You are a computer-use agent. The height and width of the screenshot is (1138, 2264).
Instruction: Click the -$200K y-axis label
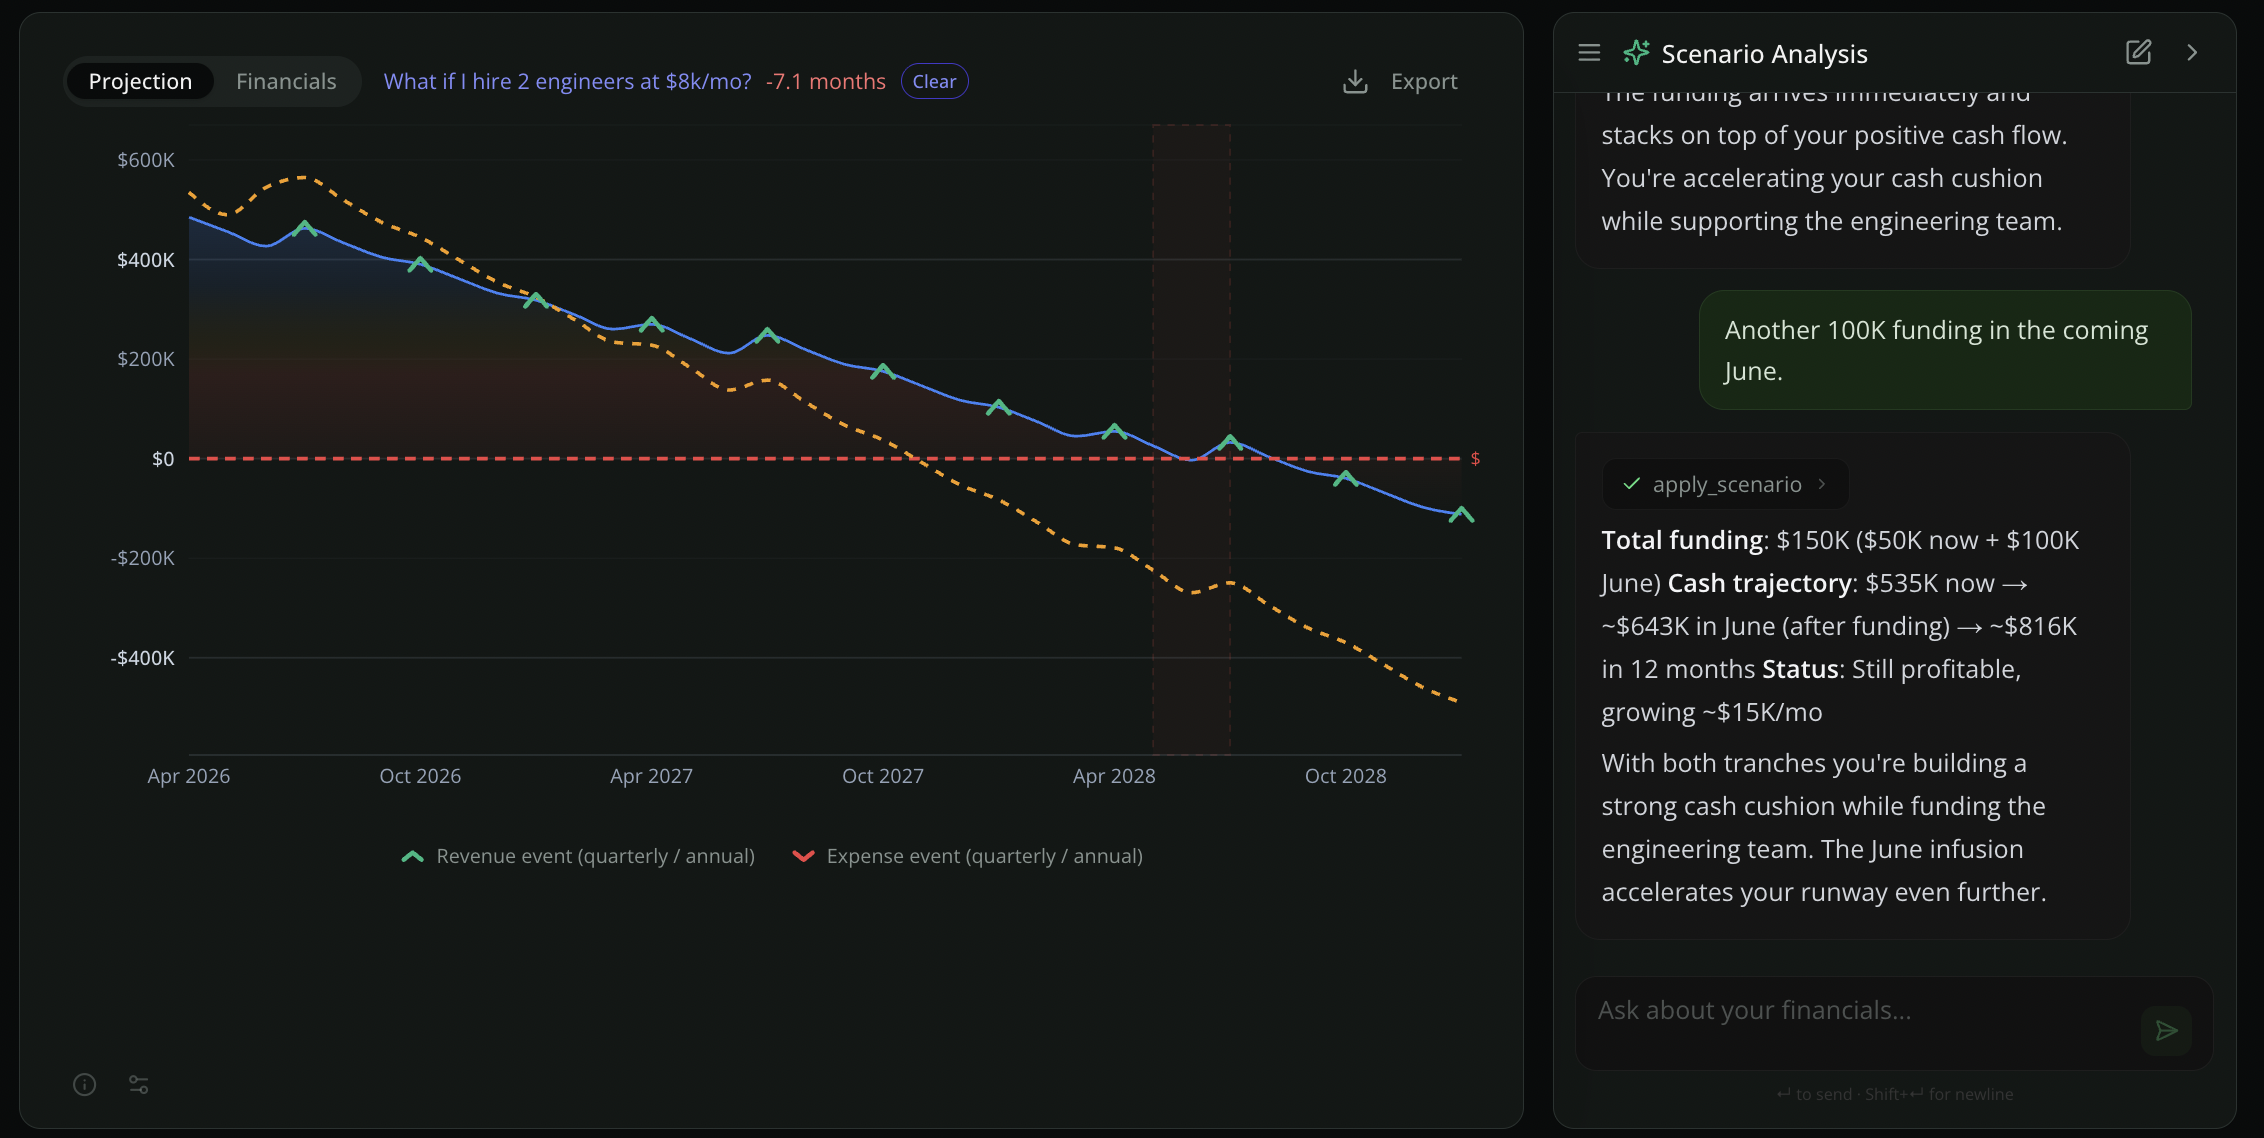pyautogui.click(x=142, y=558)
